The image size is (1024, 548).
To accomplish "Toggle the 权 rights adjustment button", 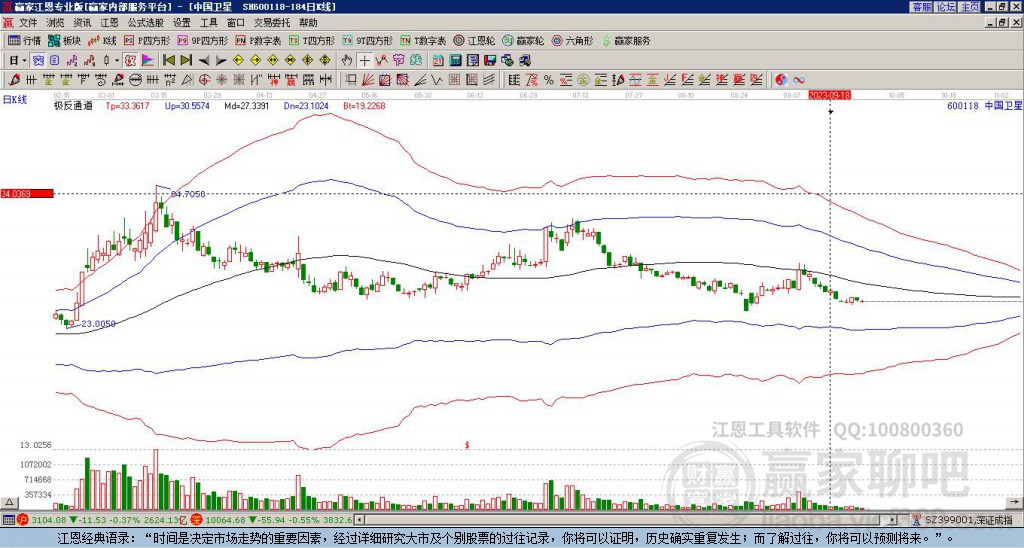I will pyautogui.click(x=130, y=60).
